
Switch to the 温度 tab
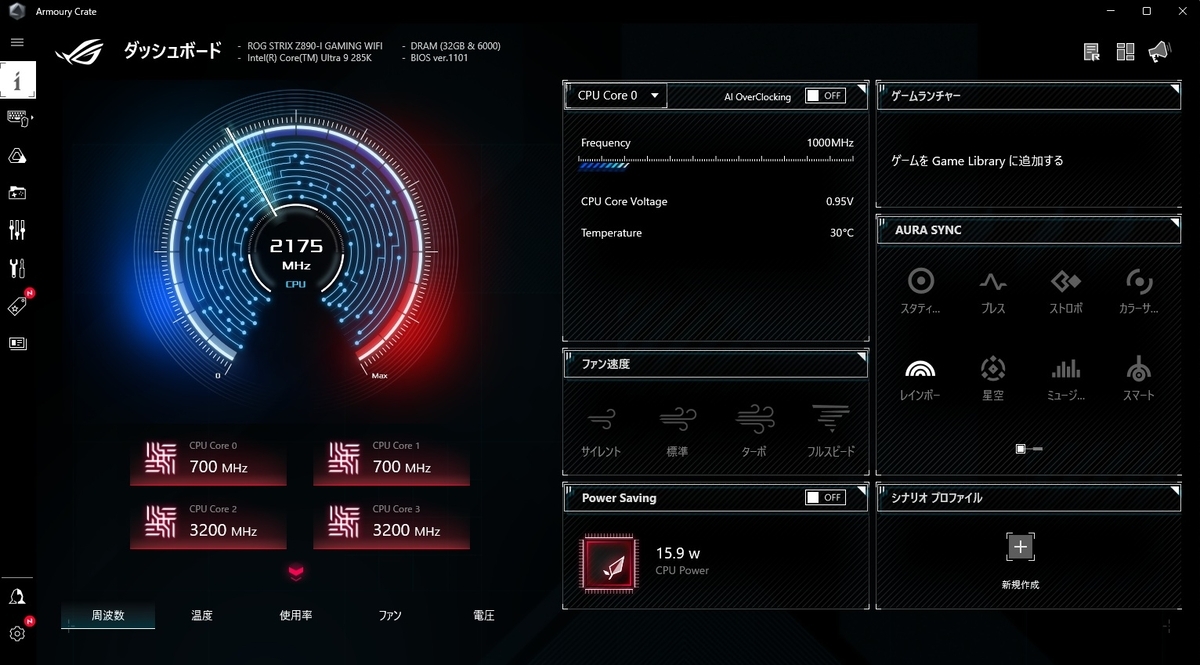(x=201, y=616)
